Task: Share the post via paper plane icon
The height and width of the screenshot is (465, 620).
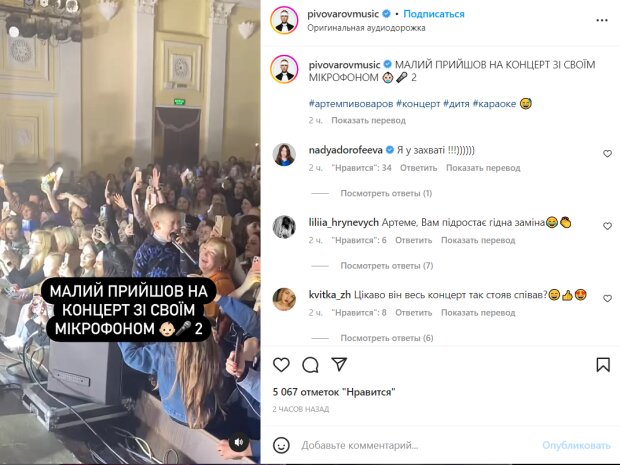Action: 339,364
